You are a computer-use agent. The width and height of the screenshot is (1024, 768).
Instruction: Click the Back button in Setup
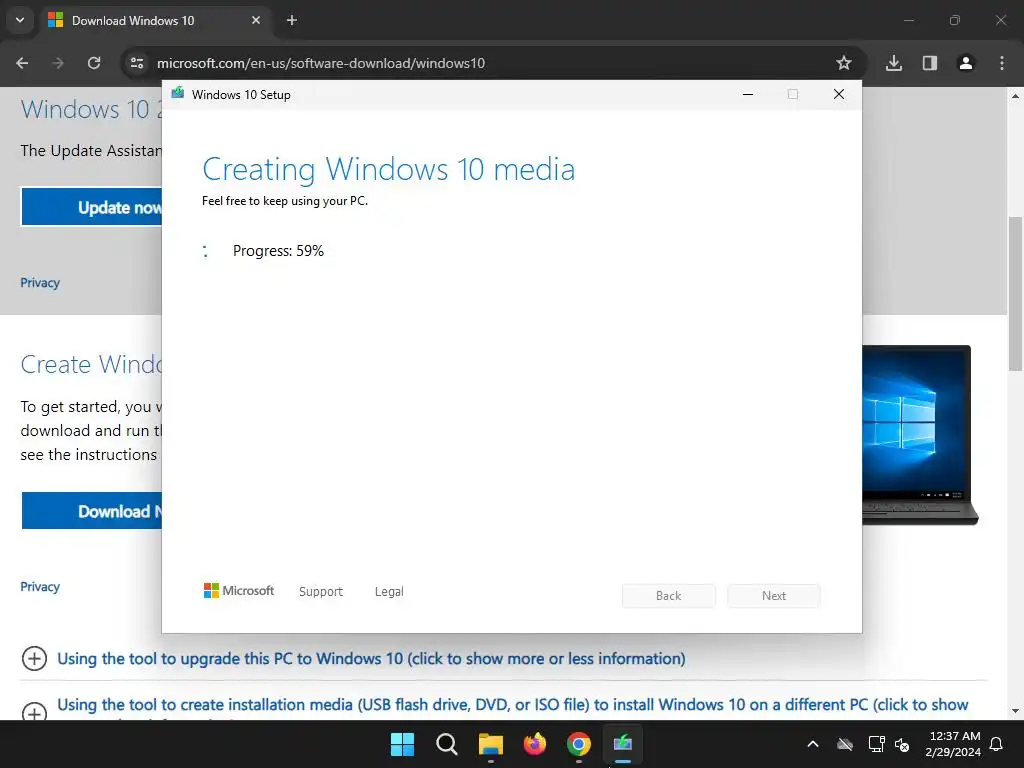669,596
